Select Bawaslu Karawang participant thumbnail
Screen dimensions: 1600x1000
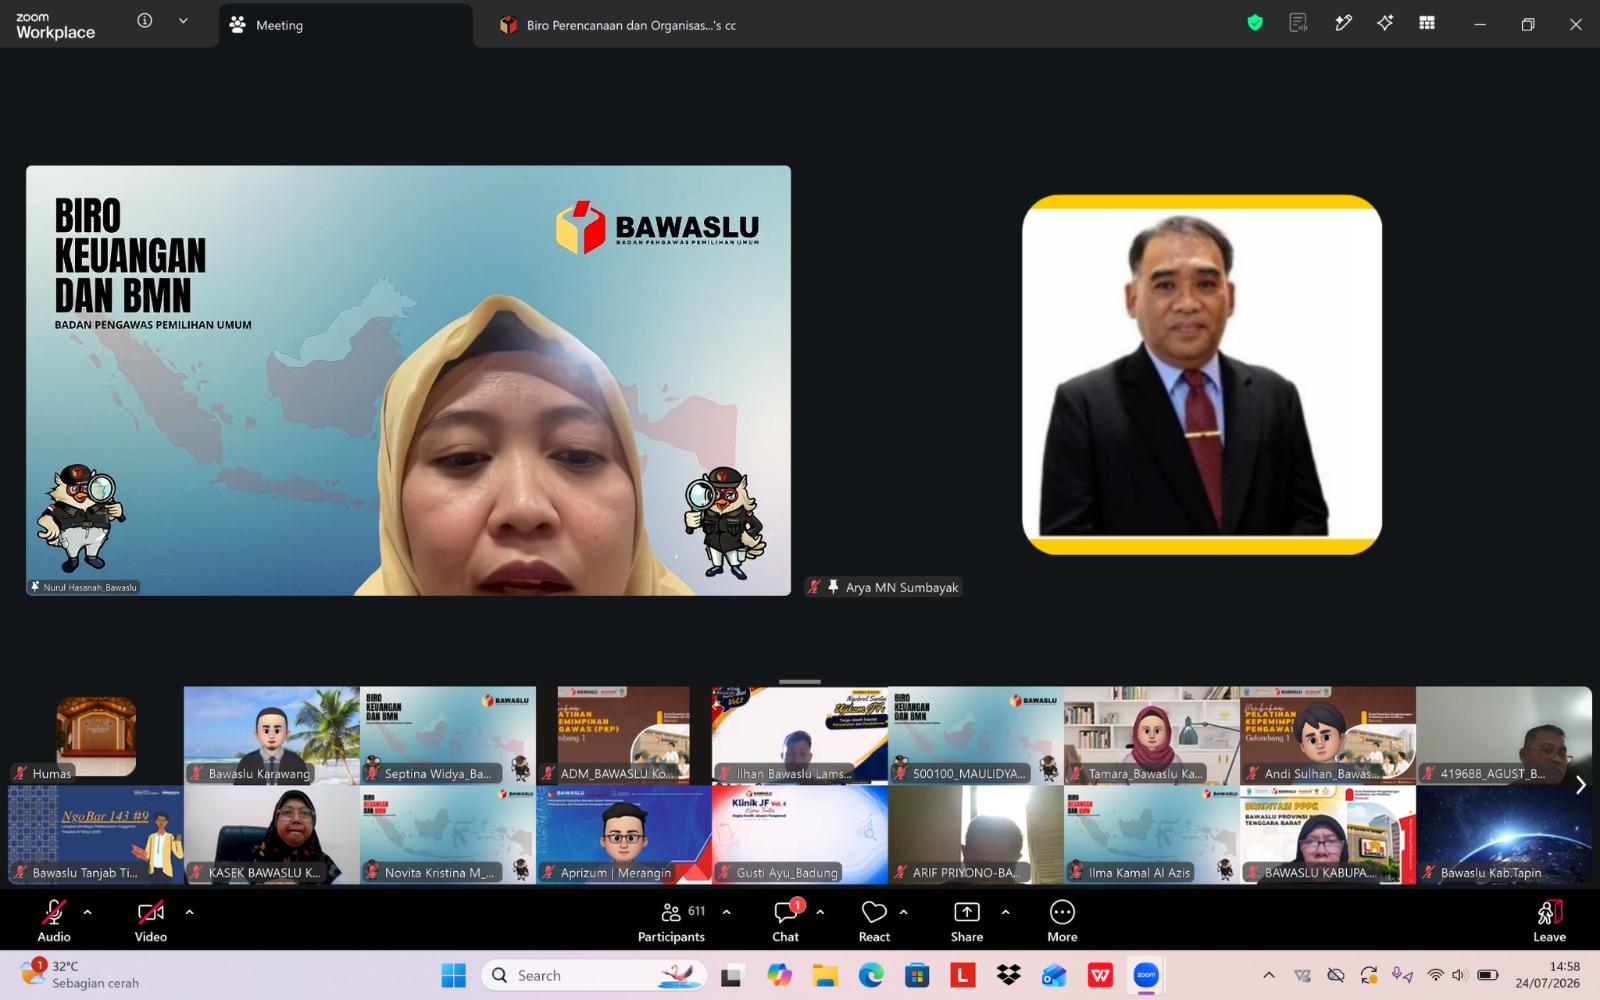point(272,736)
